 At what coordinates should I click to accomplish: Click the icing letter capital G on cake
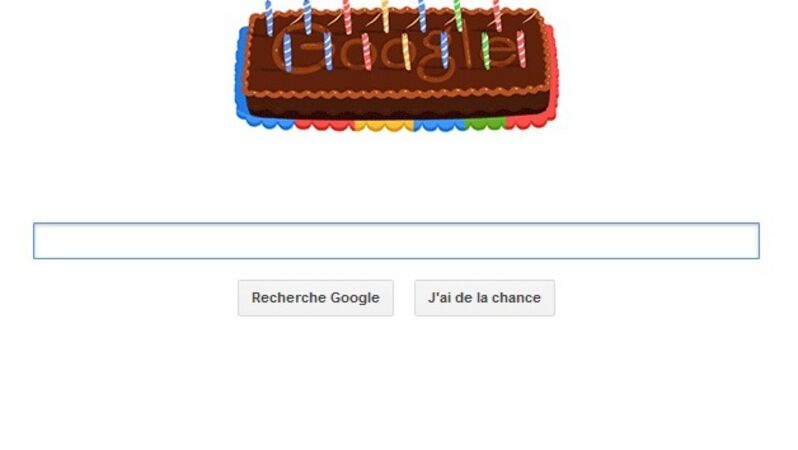[x=299, y=49]
